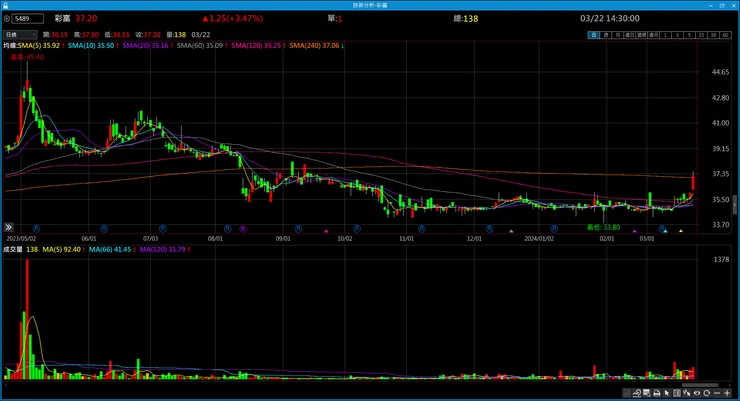Click the fourth period button after 月
This screenshot has width=740, height=401.
pyautogui.click(x=630, y=35)
